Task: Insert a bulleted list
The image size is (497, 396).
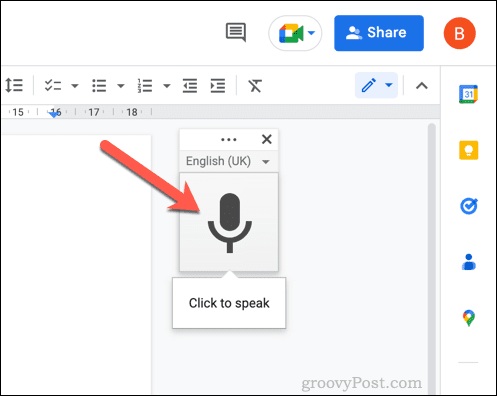Action: (x=99, y=86)
